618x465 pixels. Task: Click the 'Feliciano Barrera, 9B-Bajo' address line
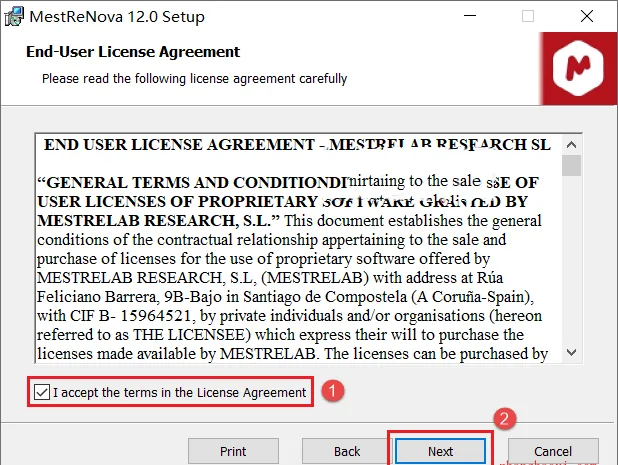(x=285, y=296)
